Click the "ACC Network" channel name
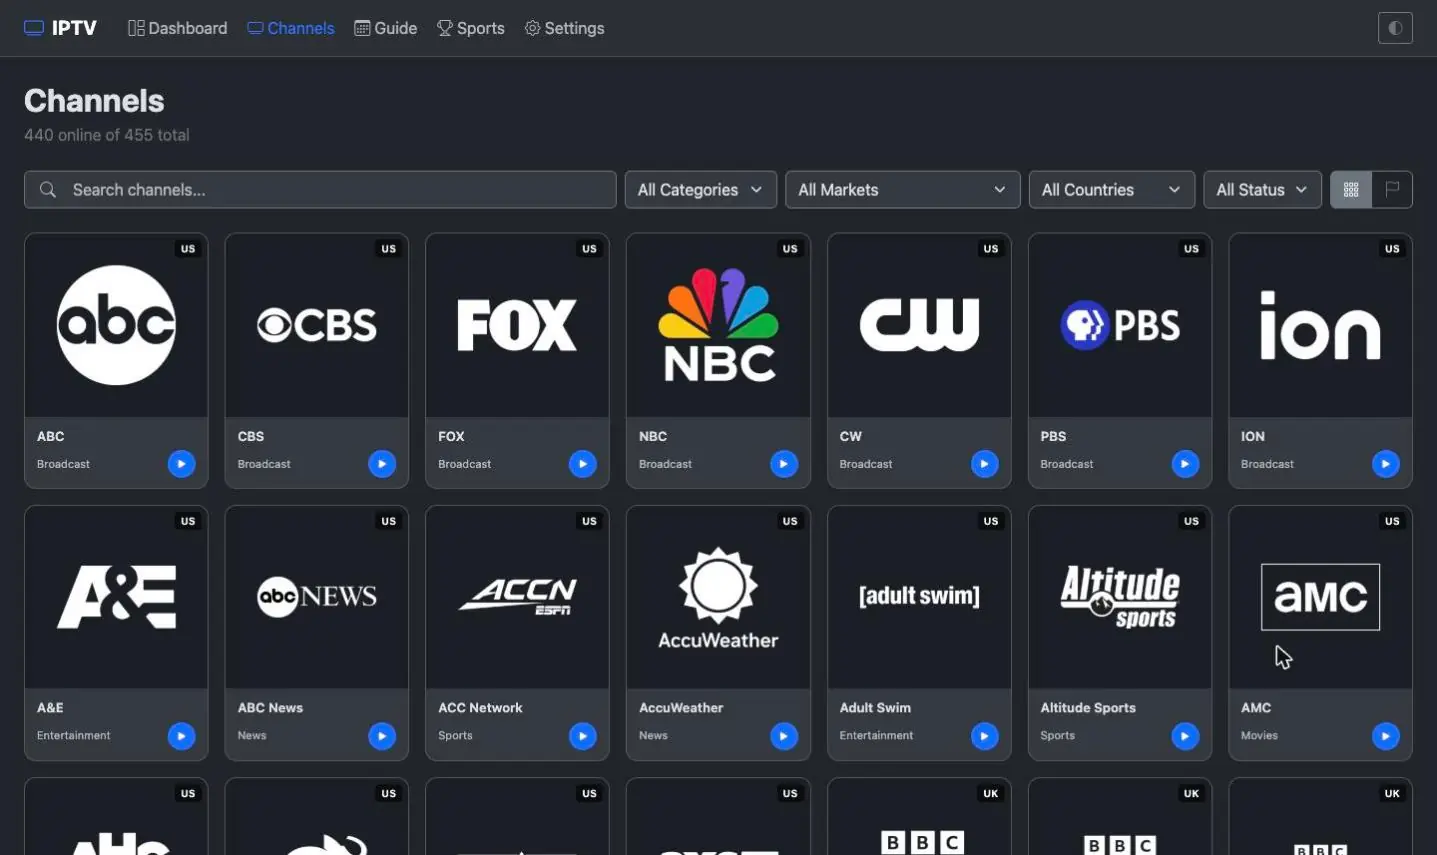The image size is (1437, 855). click(x=480, y=708)
